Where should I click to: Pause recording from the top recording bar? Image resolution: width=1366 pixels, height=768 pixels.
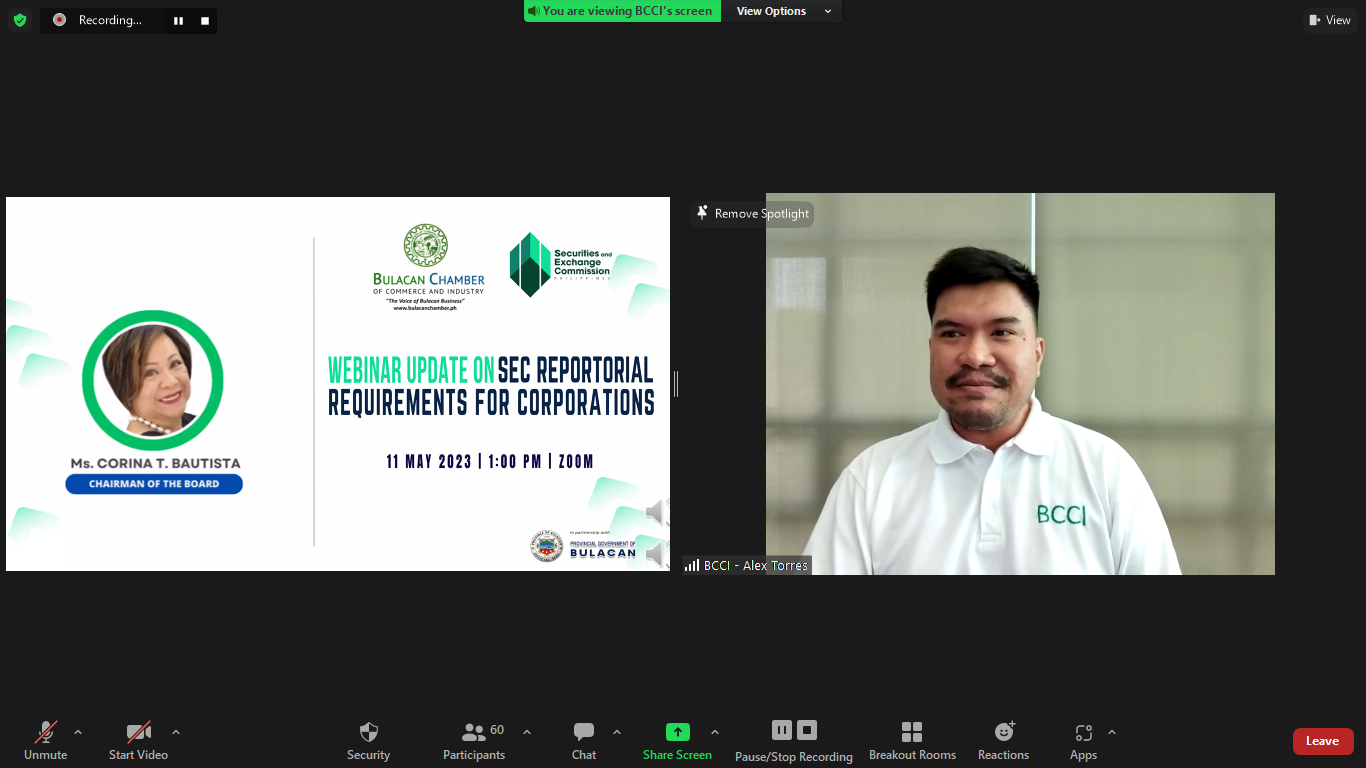(178, 20)
